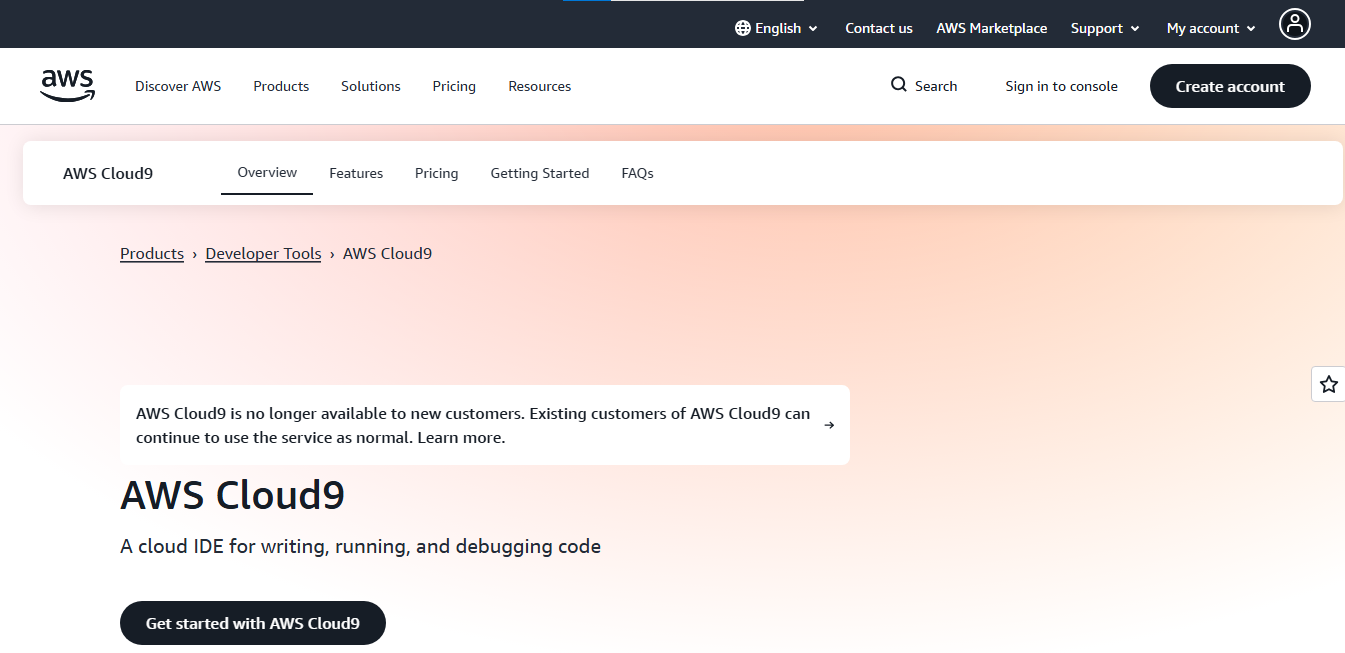Screen dimensions: 1345x653
Task: Open the AWS Cloud9 Pricing tab
Action: coord(436,173)
